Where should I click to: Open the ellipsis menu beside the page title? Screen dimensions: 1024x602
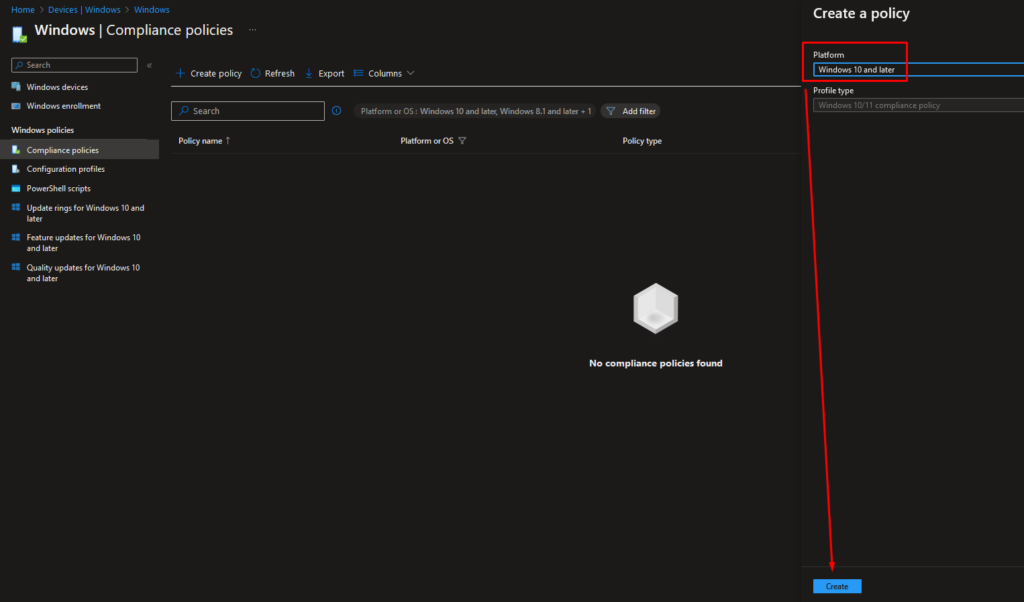point(252,30)
